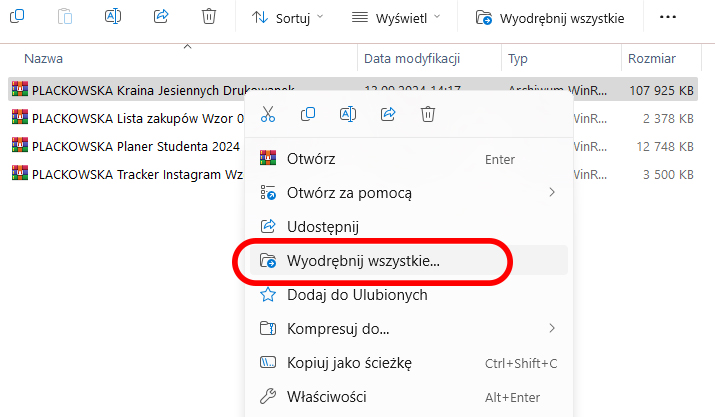Choose Kompresuj do... in the context menu
Viewport: 715px width, 417px height.
(409, 328)
